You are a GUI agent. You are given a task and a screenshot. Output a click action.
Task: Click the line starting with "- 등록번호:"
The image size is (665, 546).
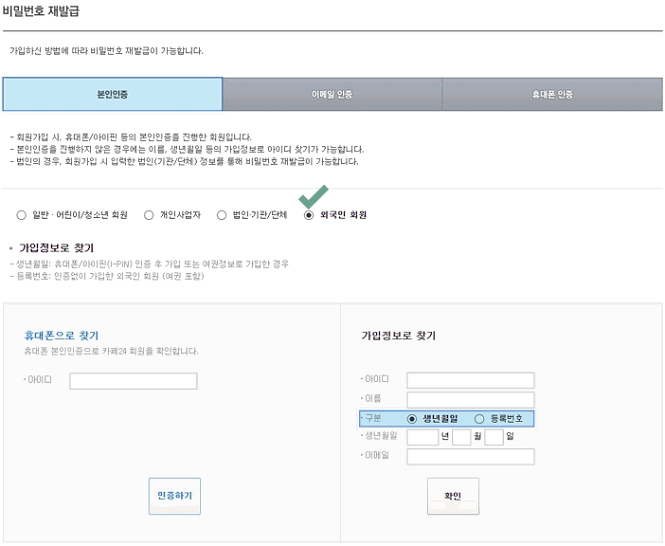[107, 276]
